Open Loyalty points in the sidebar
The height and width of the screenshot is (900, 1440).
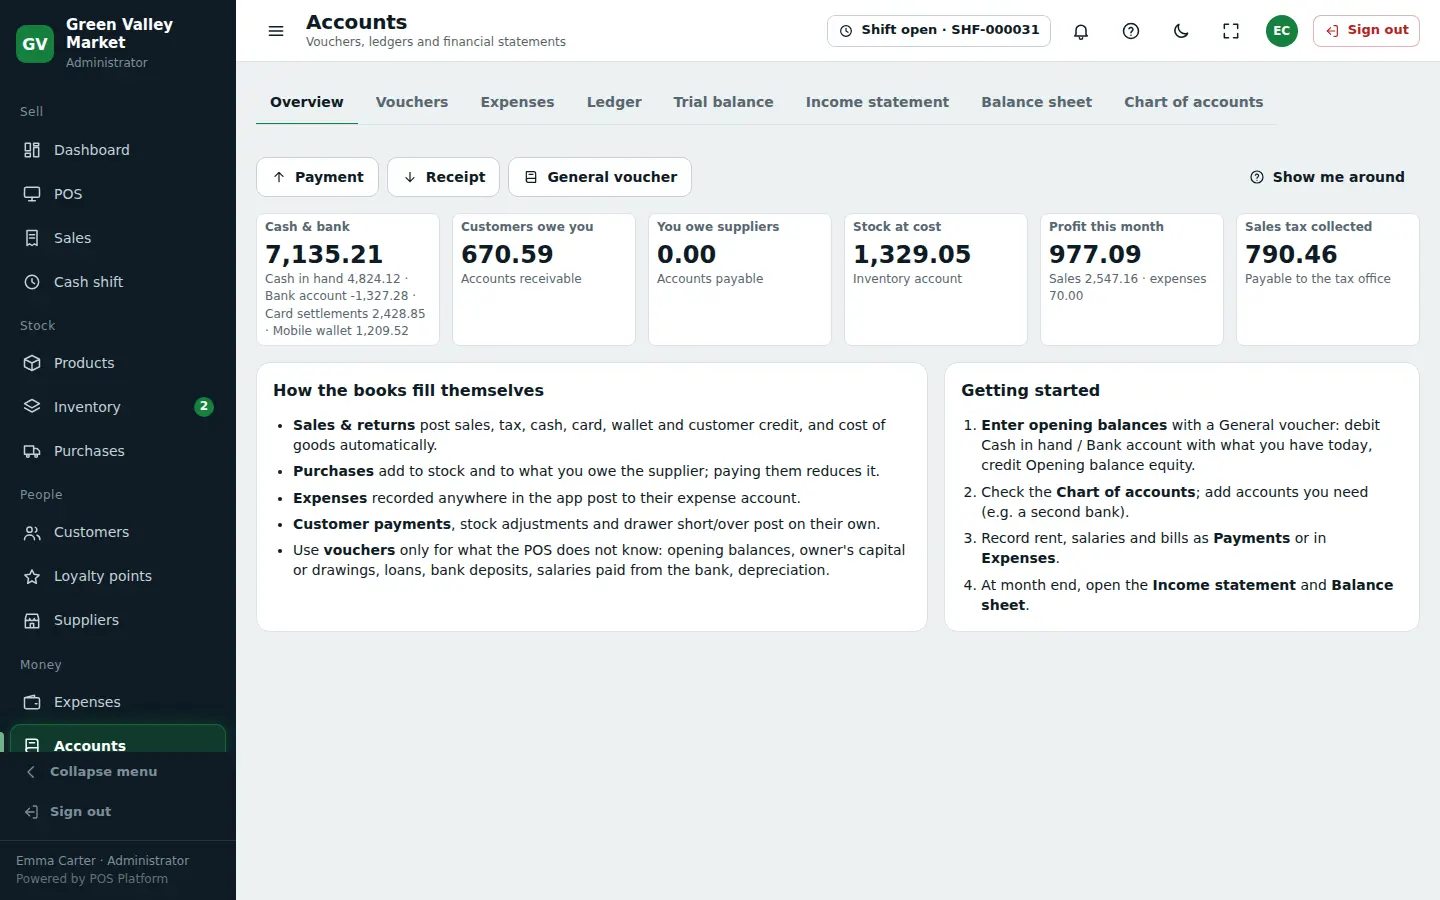118,576
